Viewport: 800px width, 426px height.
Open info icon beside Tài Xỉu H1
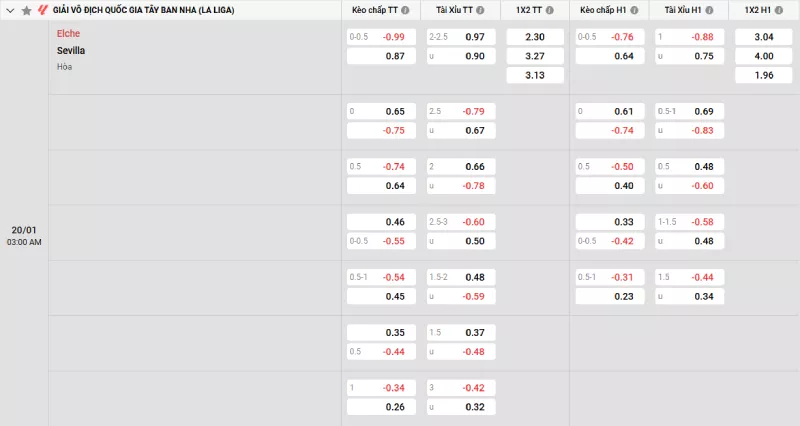point(709,10)
